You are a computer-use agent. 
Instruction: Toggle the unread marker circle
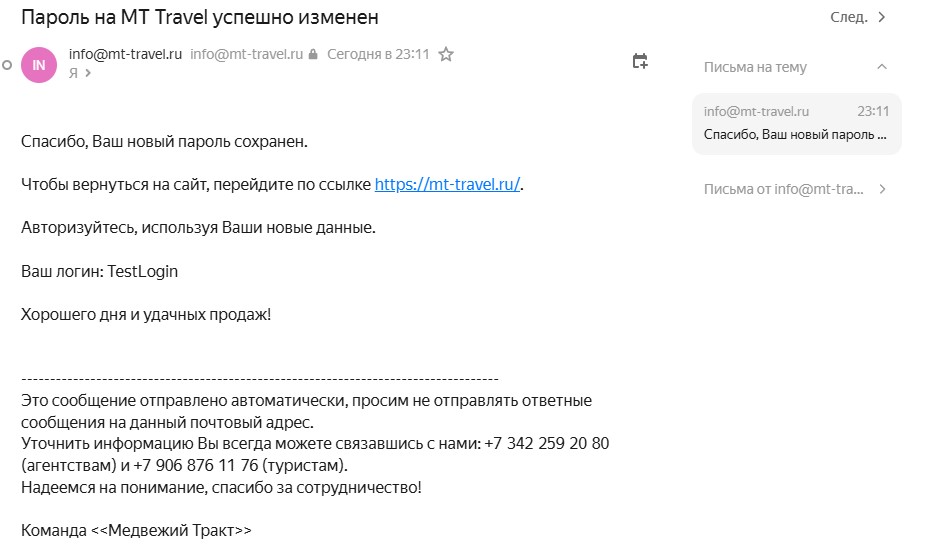click(7, 65)
